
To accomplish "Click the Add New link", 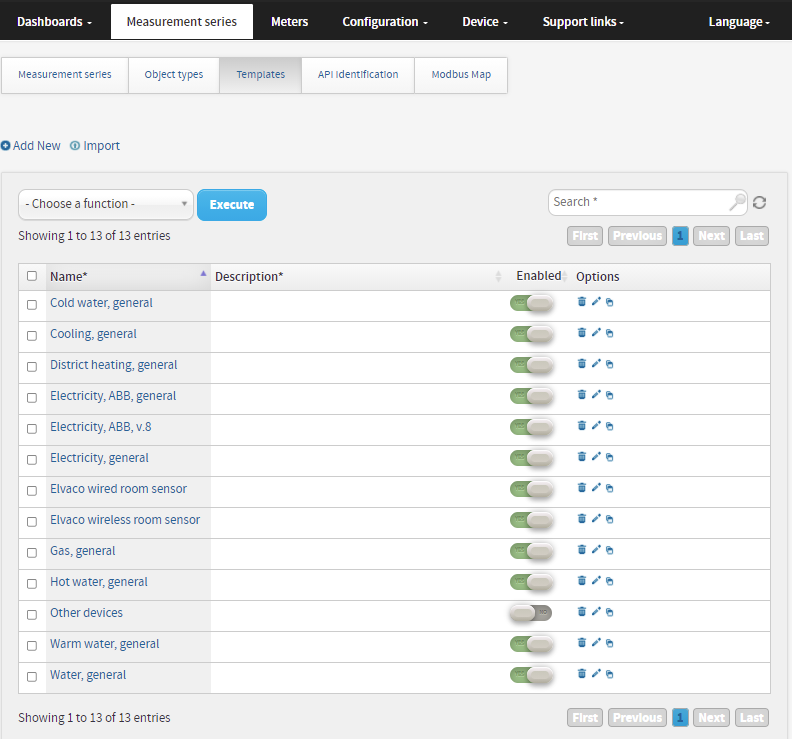I will [31, 145].
